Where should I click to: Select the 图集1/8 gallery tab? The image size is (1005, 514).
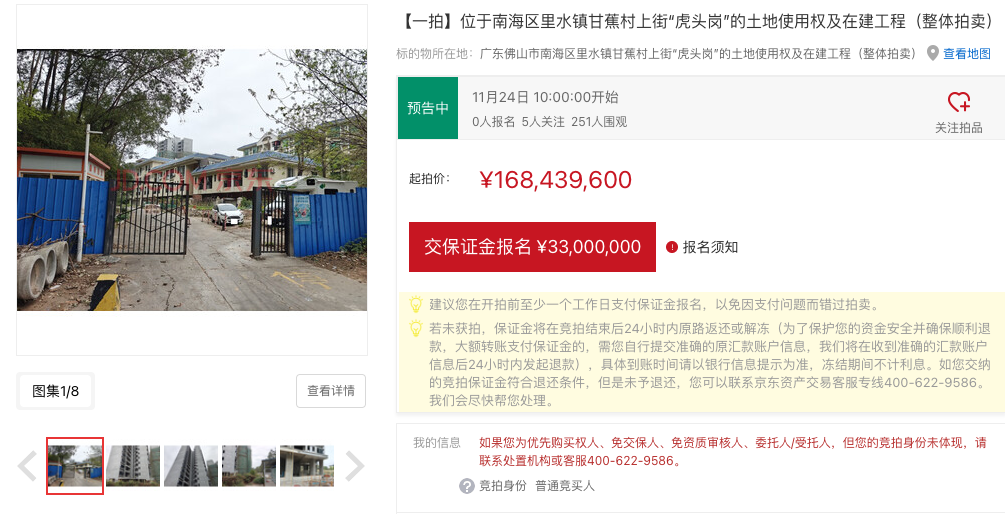tap(55, 391)
